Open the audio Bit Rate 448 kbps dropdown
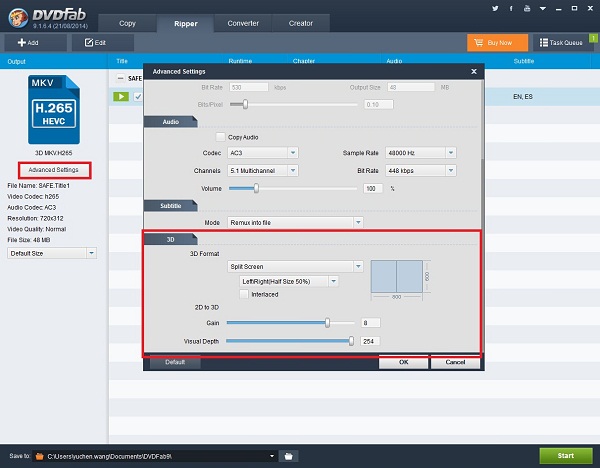This screenshot has height=468, width=600. 421,171
